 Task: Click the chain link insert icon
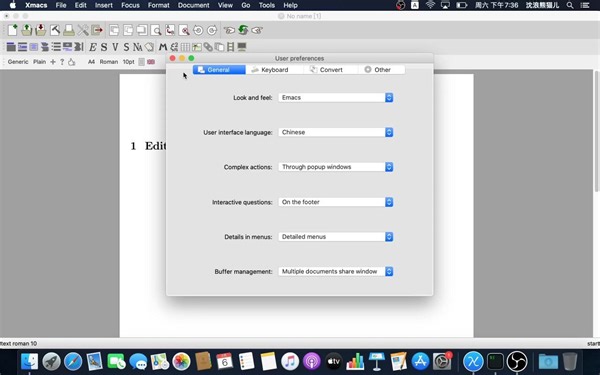pos(208,47)
